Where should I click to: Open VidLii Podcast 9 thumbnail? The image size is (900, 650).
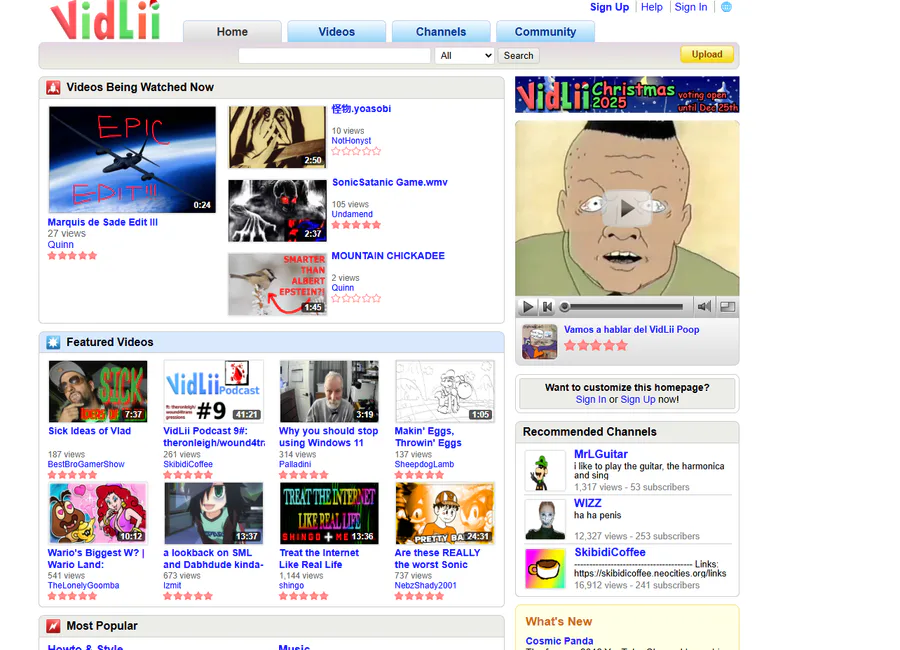point(214,392)
